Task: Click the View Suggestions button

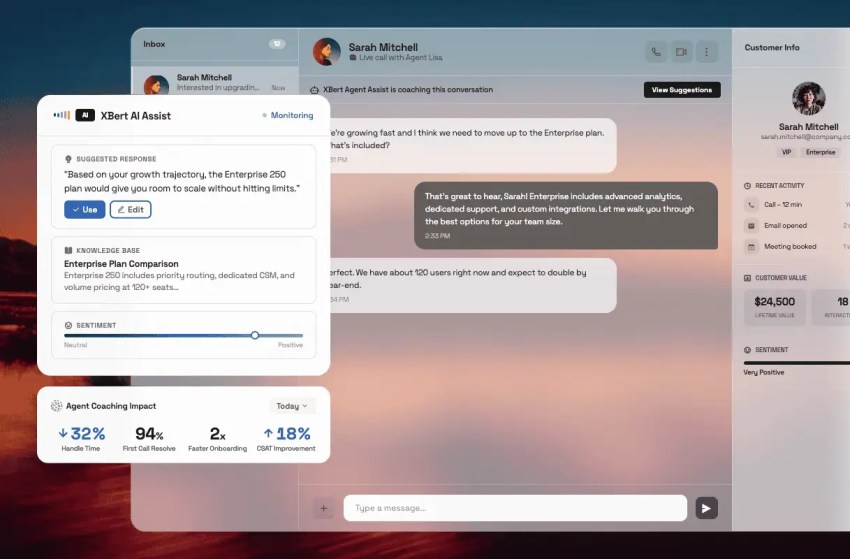Action: [681, 90]
